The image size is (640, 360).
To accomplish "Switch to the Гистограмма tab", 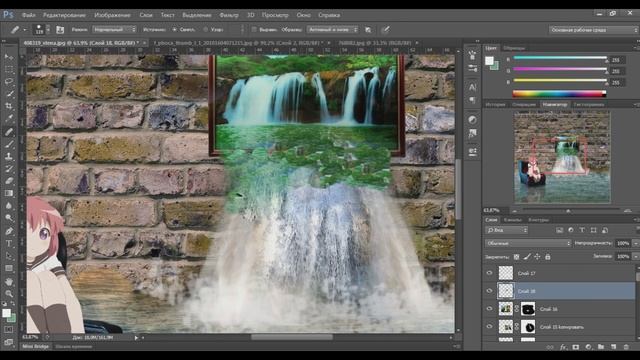I will click(x=589, y=104).
